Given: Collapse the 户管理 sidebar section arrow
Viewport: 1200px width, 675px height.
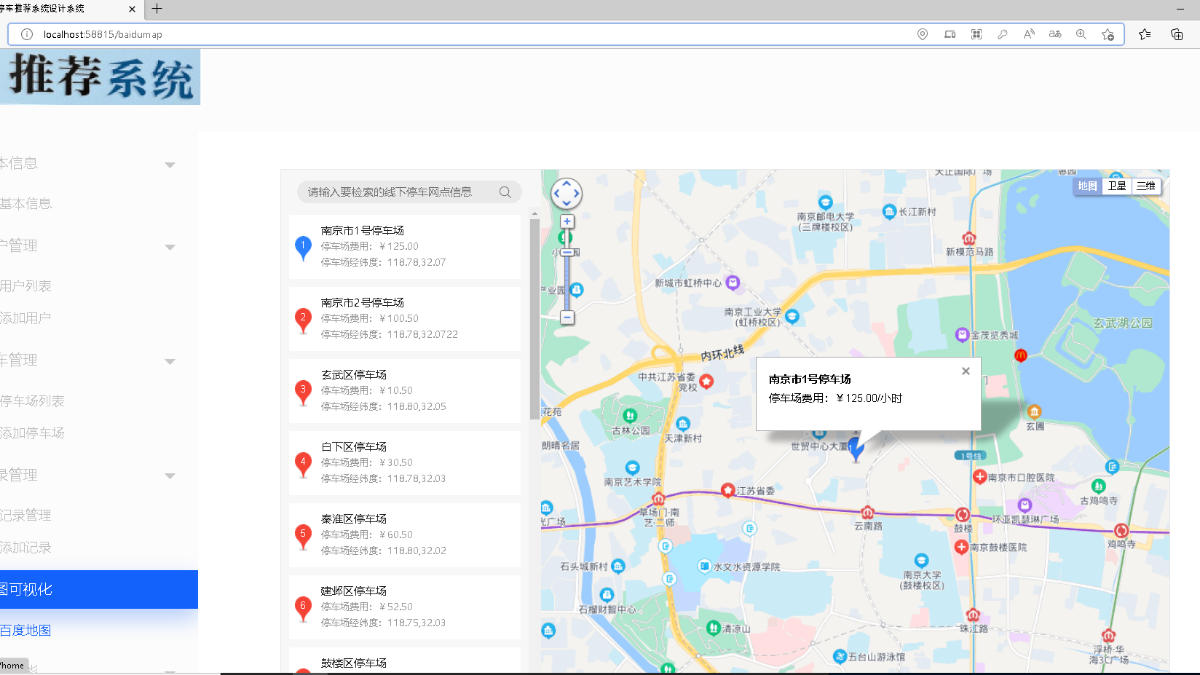Looking at the screenshot, I should (170, 247).
